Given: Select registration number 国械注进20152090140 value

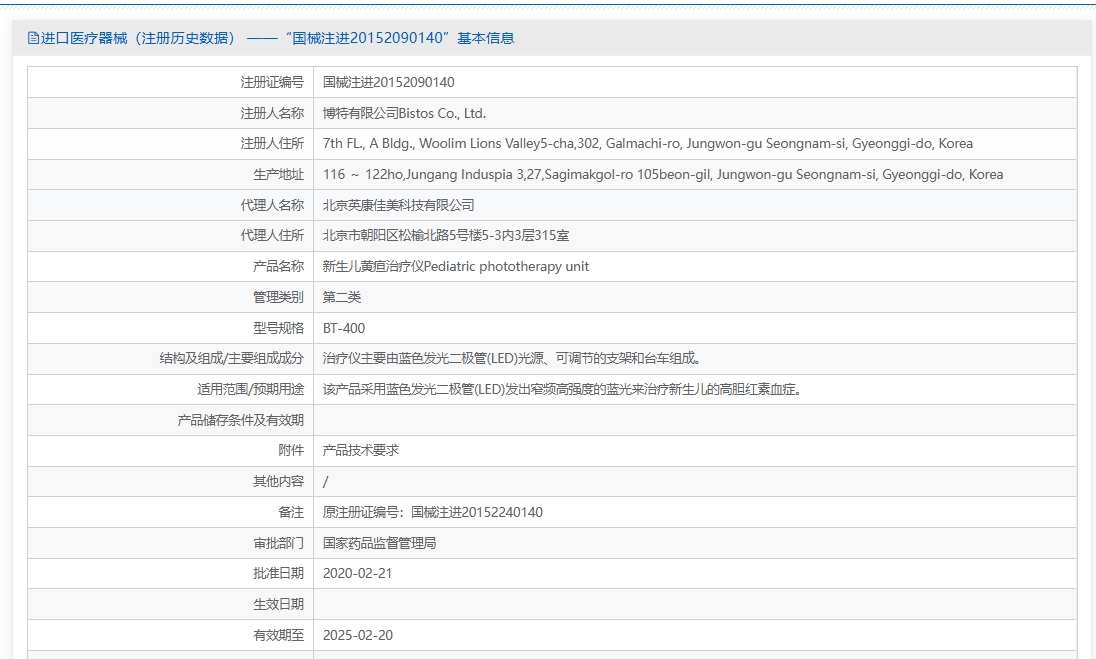Looking at the screenshot, I should [389, 82].
